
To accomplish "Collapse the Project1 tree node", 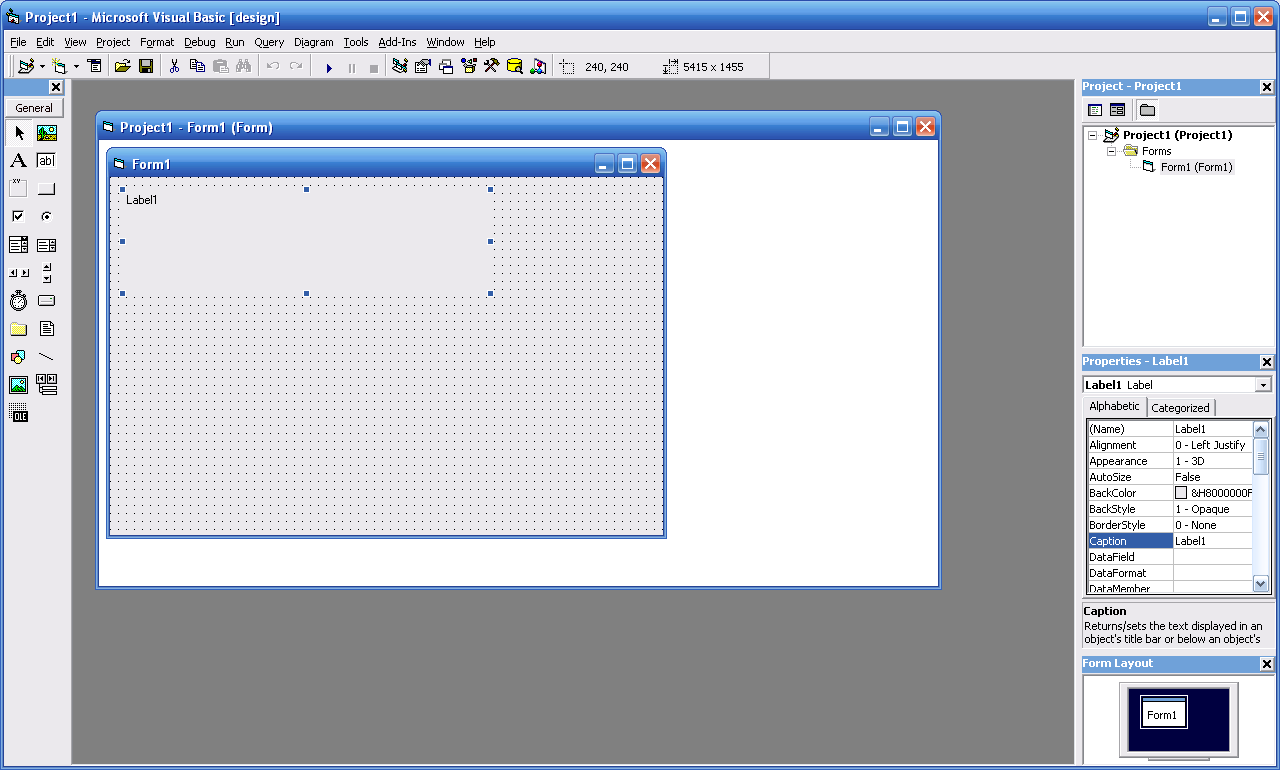I will tap(1093, 135).
